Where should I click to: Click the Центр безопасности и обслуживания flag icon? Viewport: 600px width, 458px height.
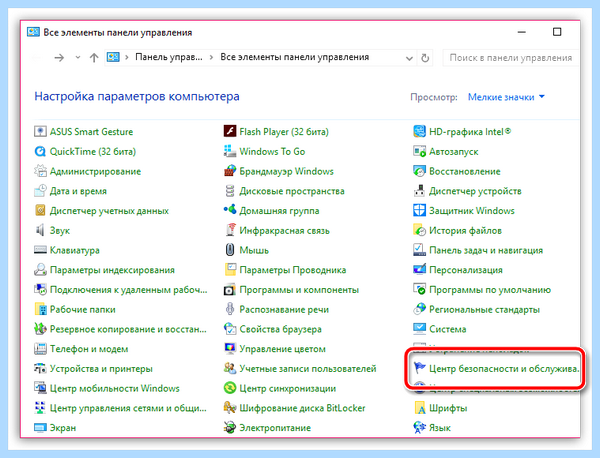tap(419, 368)
